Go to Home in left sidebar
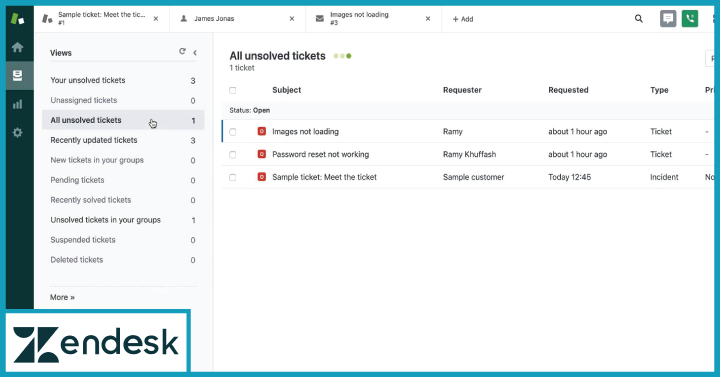The width and height of the screenshot is (720, 377). (x=17, y=47)
